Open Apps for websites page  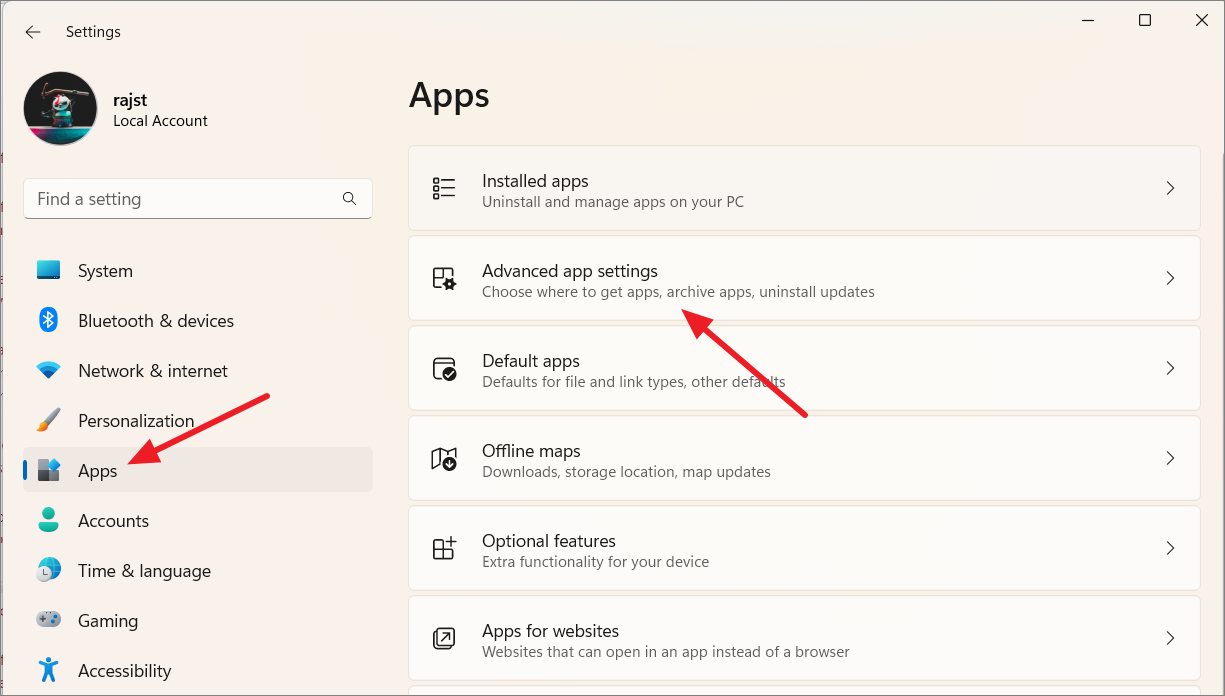coord(804,638)
